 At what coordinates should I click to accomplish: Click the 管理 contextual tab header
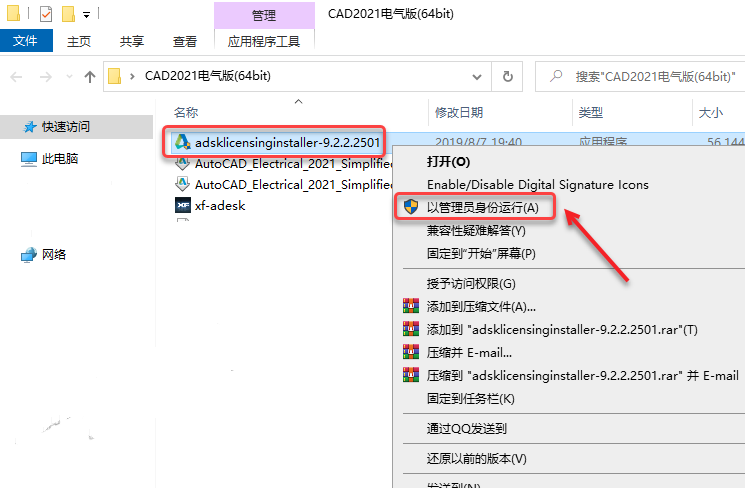(264, 15)
